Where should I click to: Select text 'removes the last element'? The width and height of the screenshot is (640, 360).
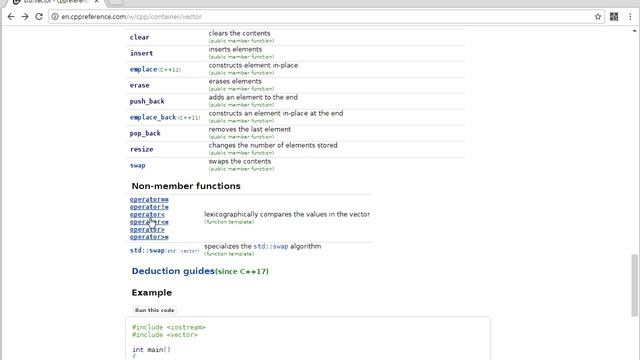(250, 129)
